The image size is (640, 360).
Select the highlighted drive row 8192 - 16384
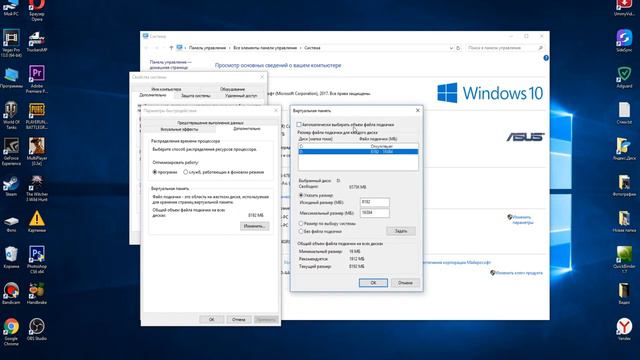358,151
